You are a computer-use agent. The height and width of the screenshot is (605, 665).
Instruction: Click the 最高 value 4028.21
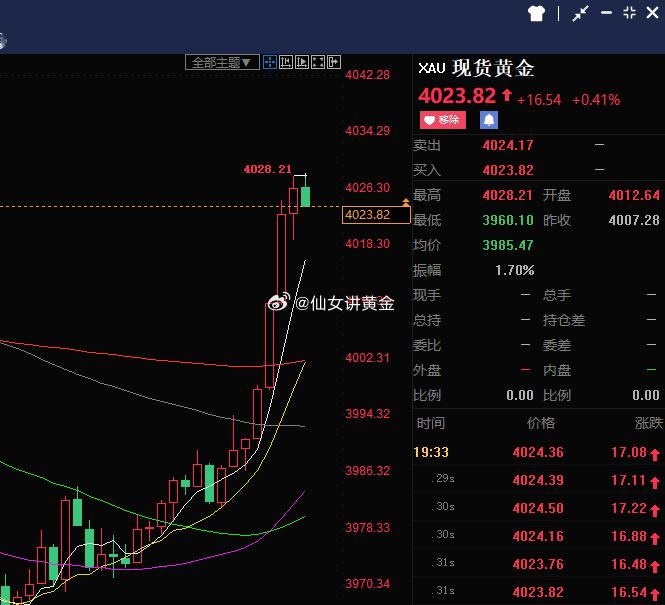(507, 195)
